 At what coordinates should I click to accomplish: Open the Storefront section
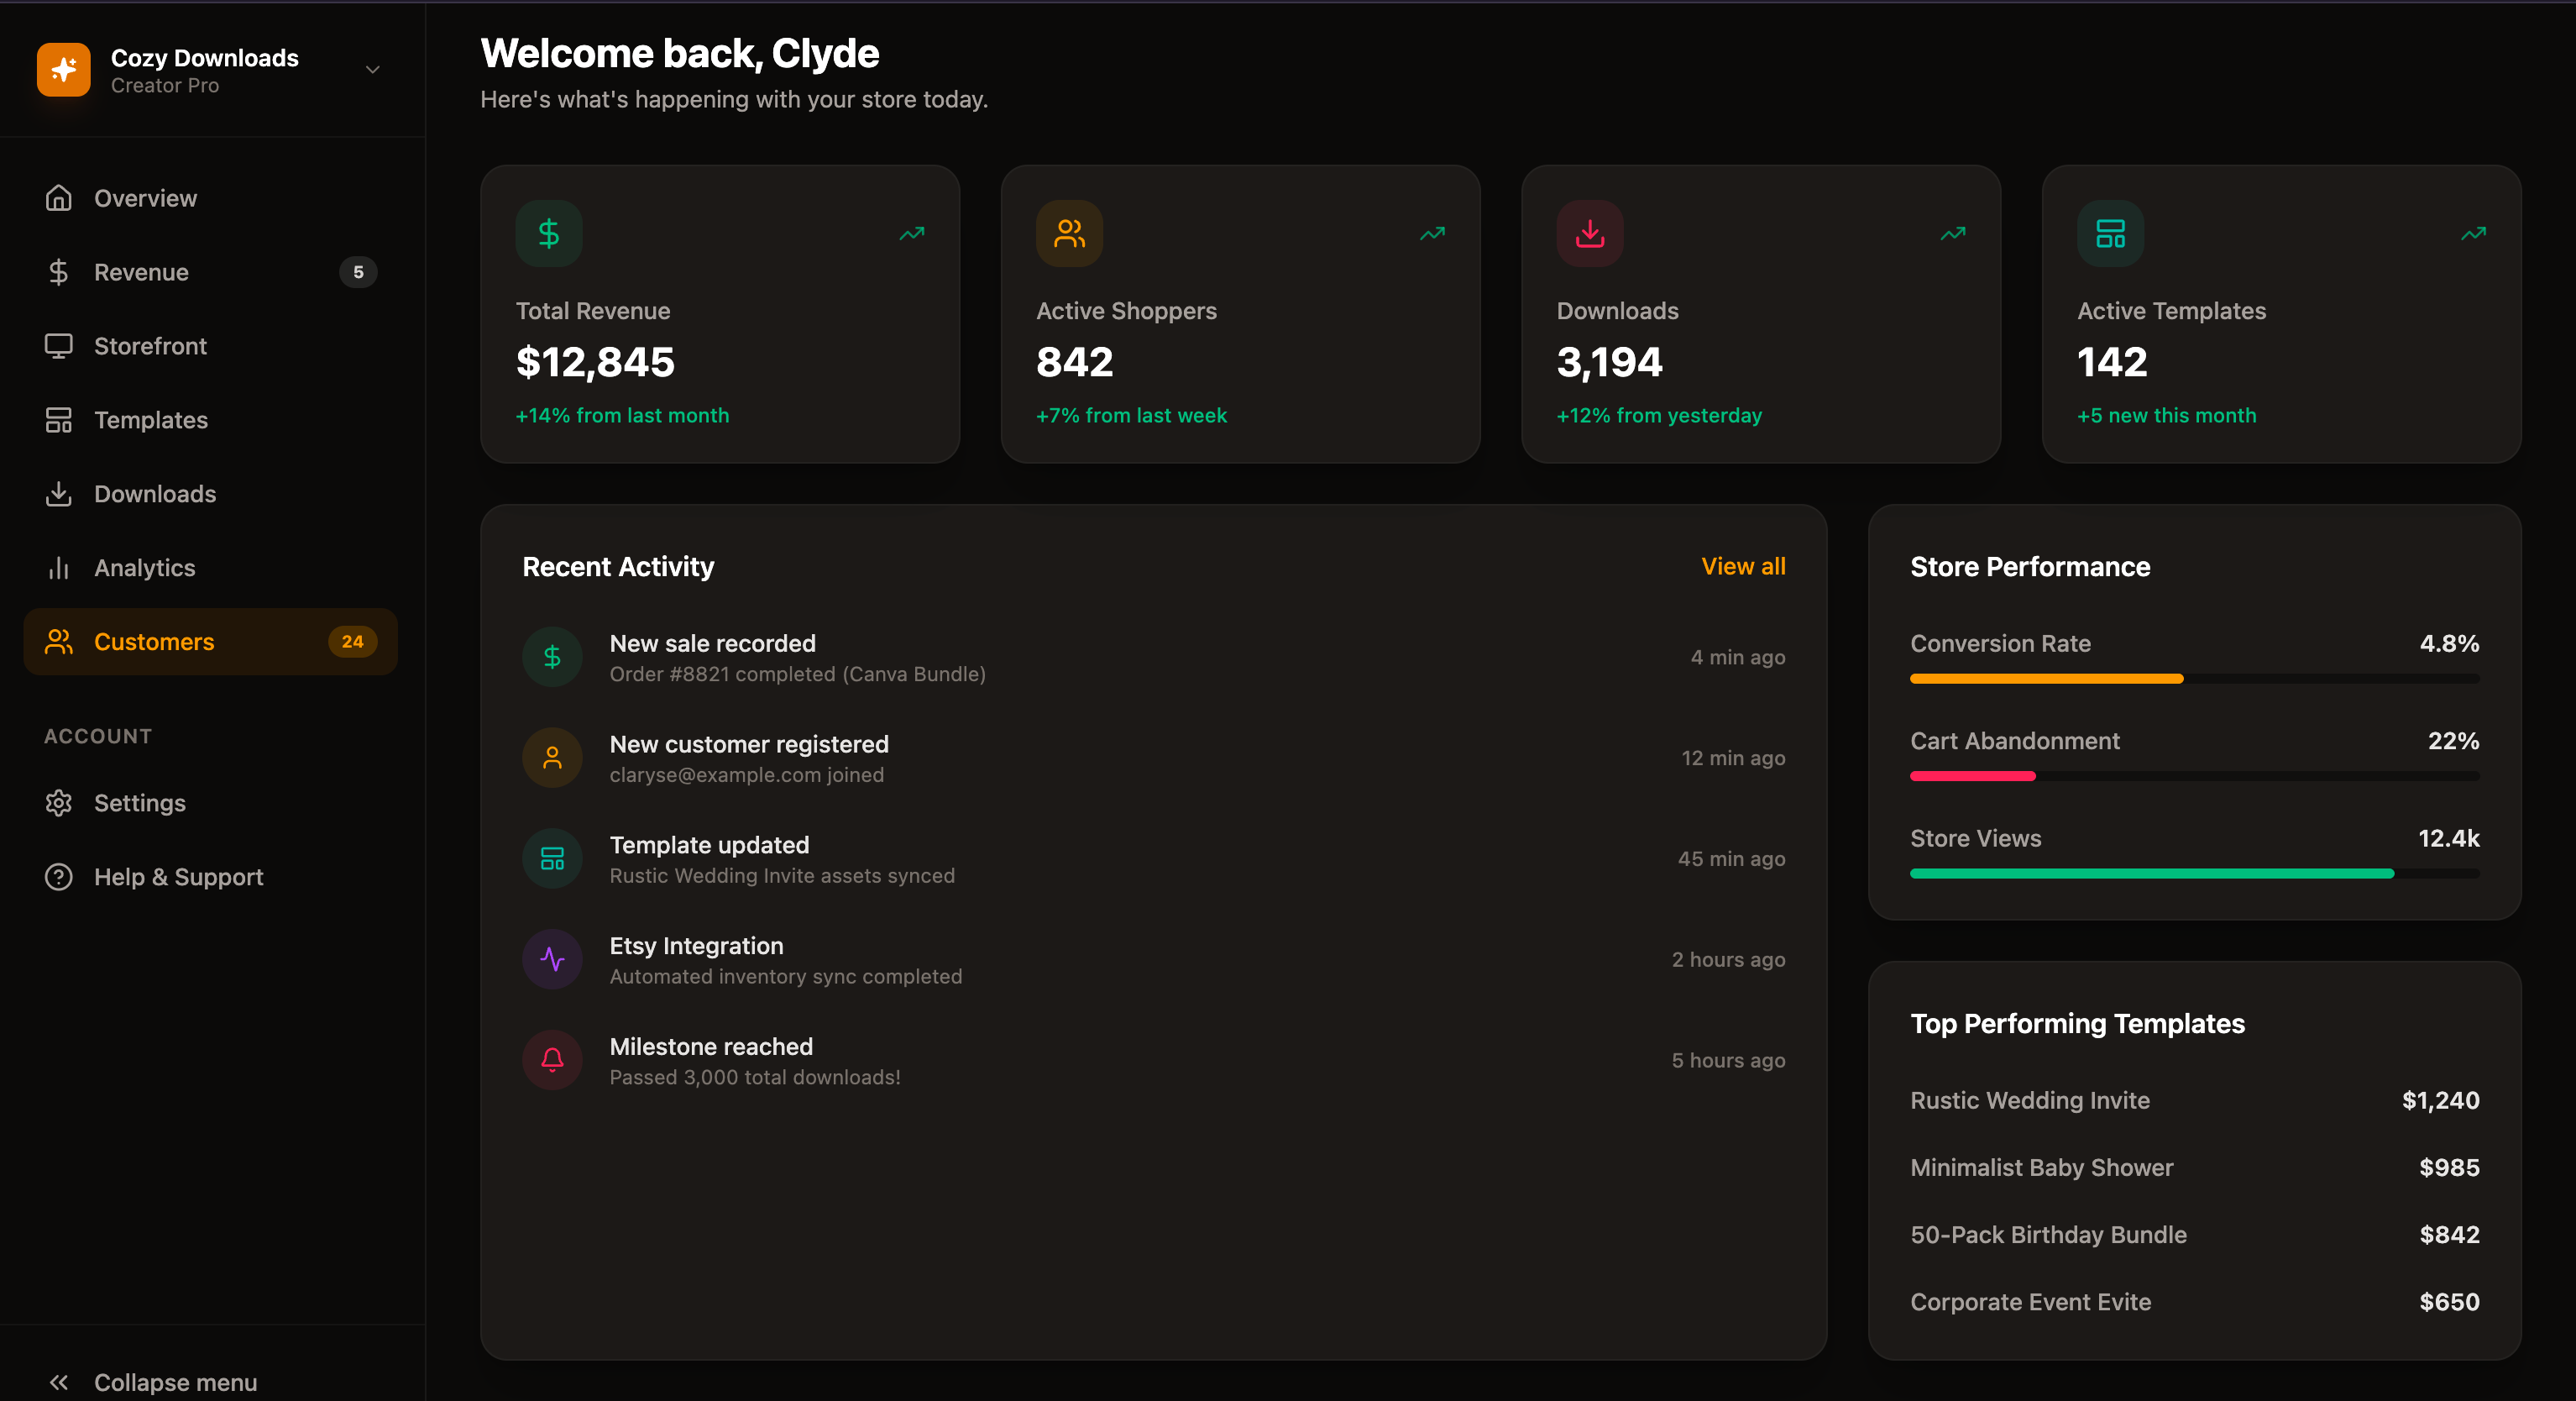click(x=211, y=346)
